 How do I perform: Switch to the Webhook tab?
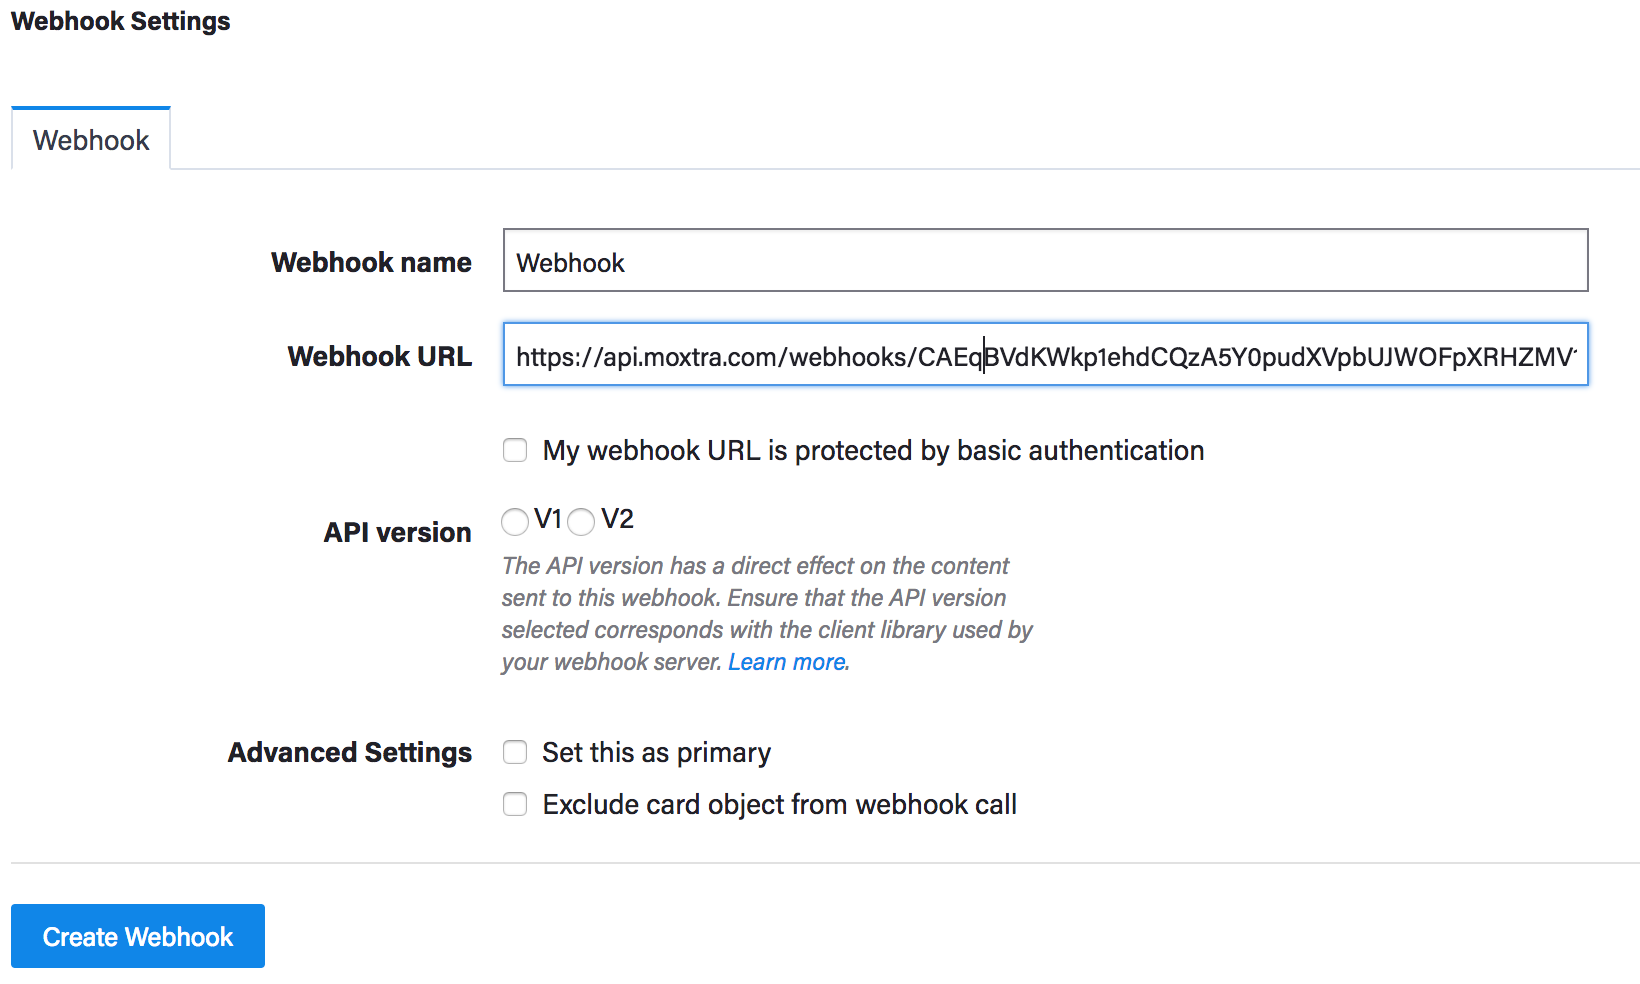pyautogui.click(x=91, y=140)
